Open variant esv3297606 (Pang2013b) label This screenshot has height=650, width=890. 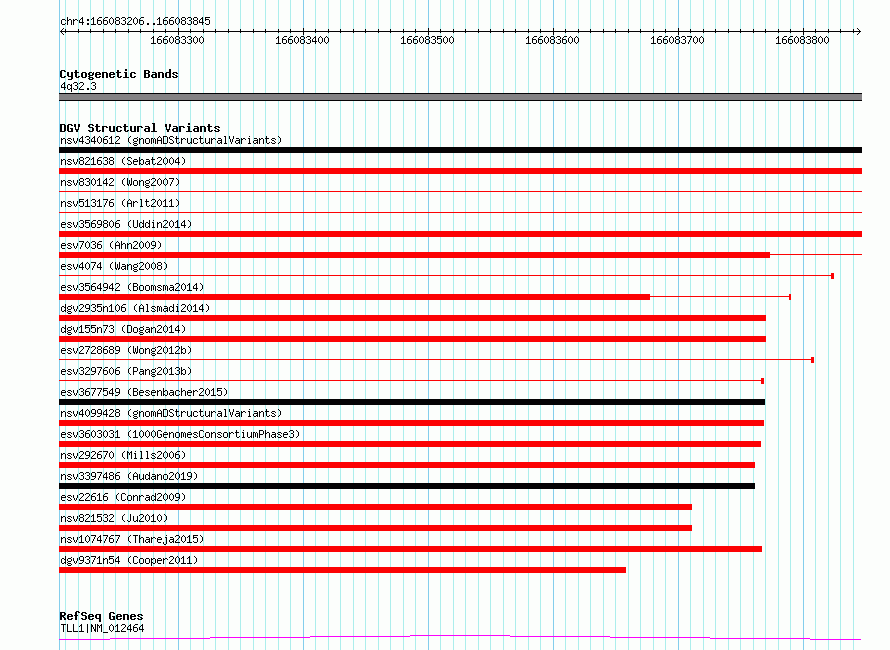126,371
